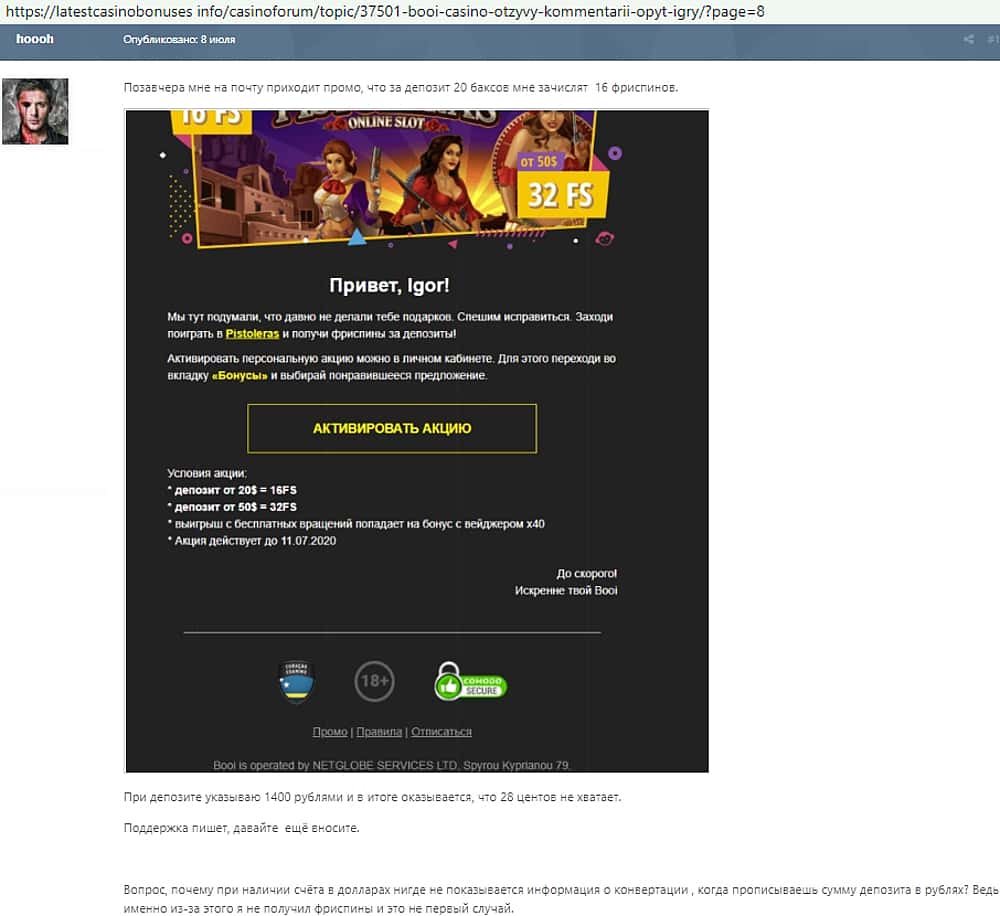Click the АКТИВИРОВАТЬ АКЦИЮ button

coord(392,429)
